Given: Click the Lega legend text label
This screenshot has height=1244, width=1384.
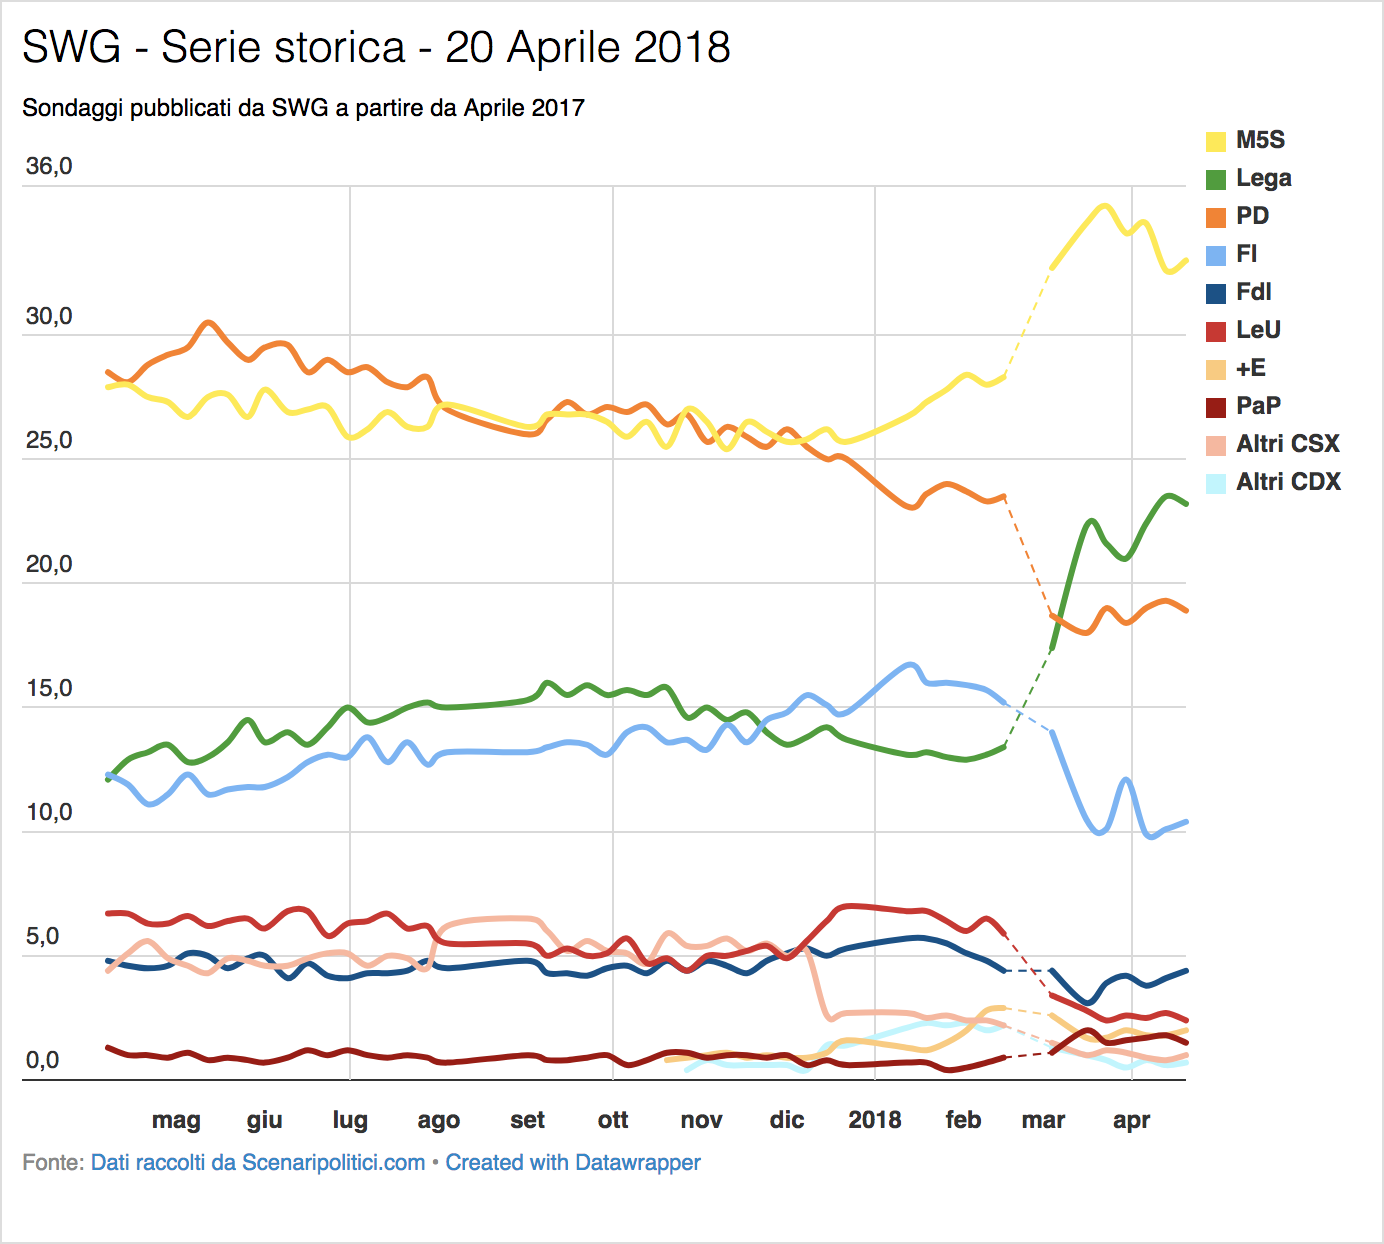Looking at the screenshot, I should [1264, 179].
